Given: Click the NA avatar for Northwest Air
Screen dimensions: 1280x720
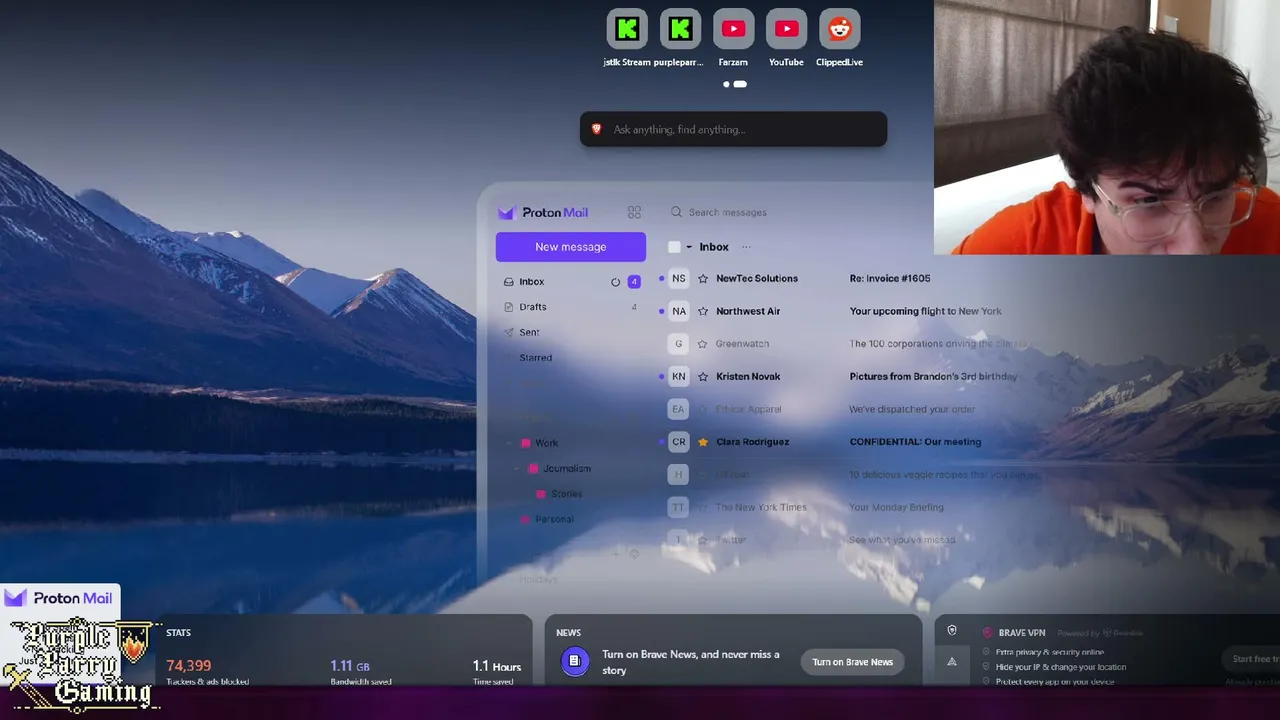Looking at the screenshot, I should point(679,311).
